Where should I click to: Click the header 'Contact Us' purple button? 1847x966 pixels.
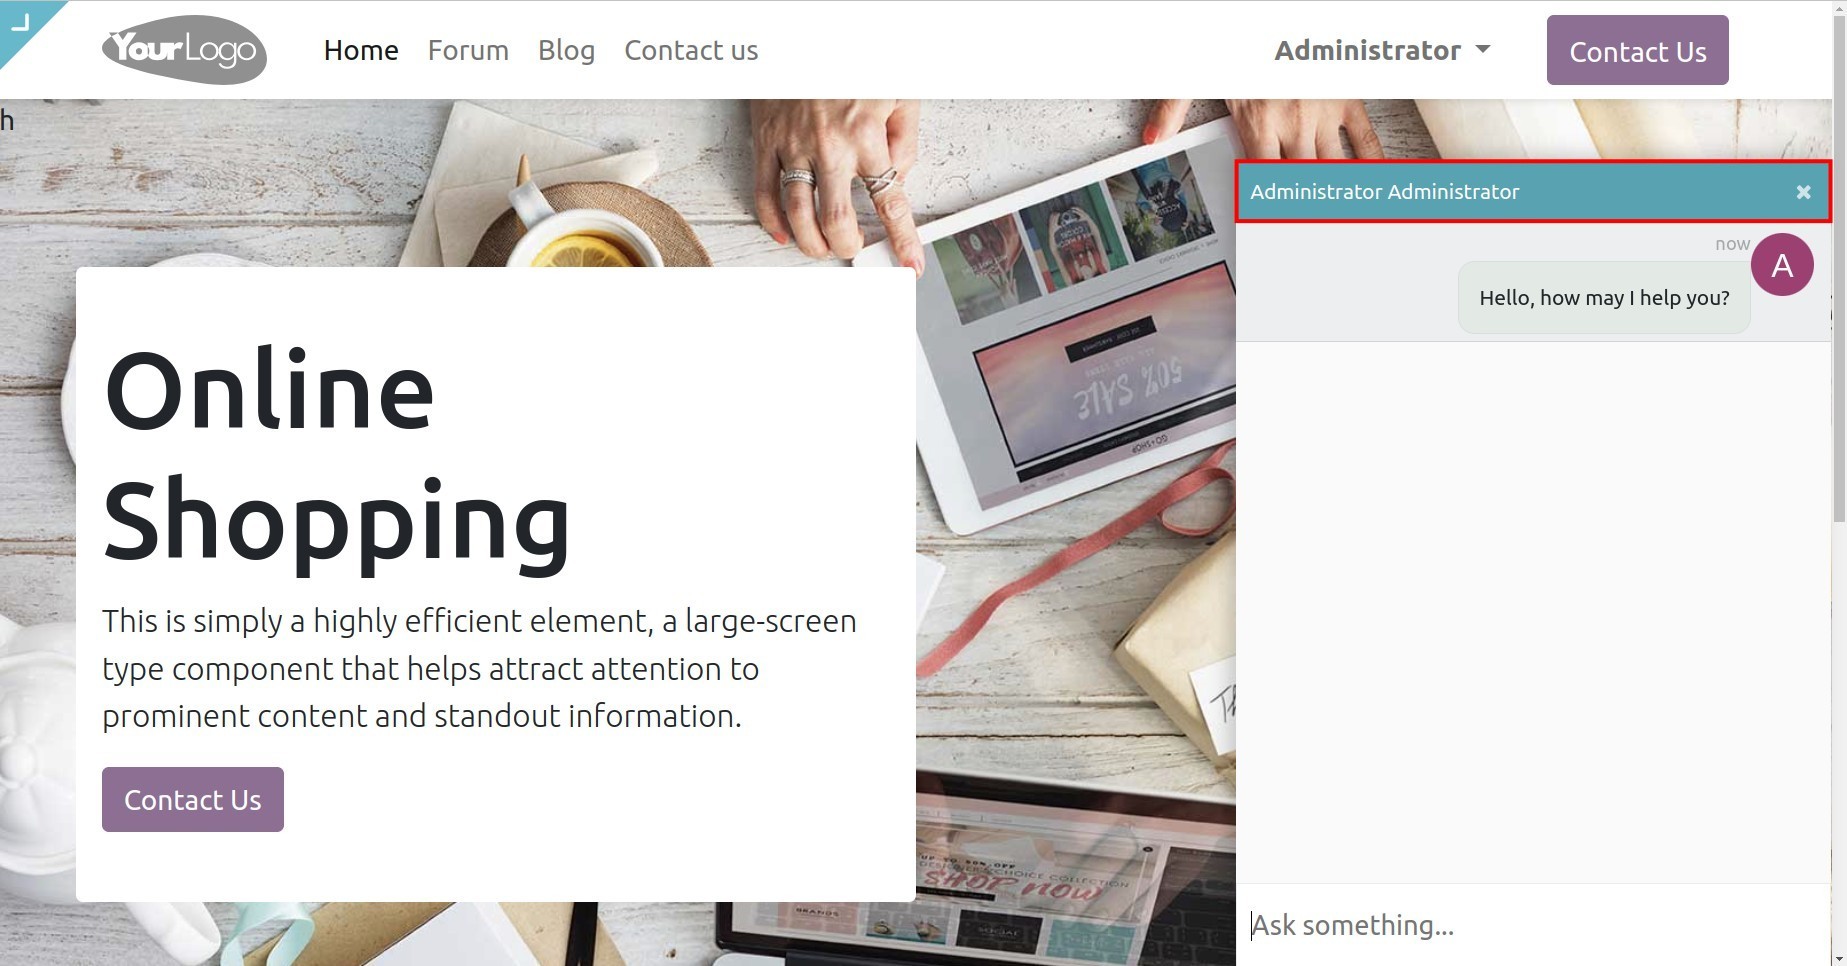click(1637, 50)
